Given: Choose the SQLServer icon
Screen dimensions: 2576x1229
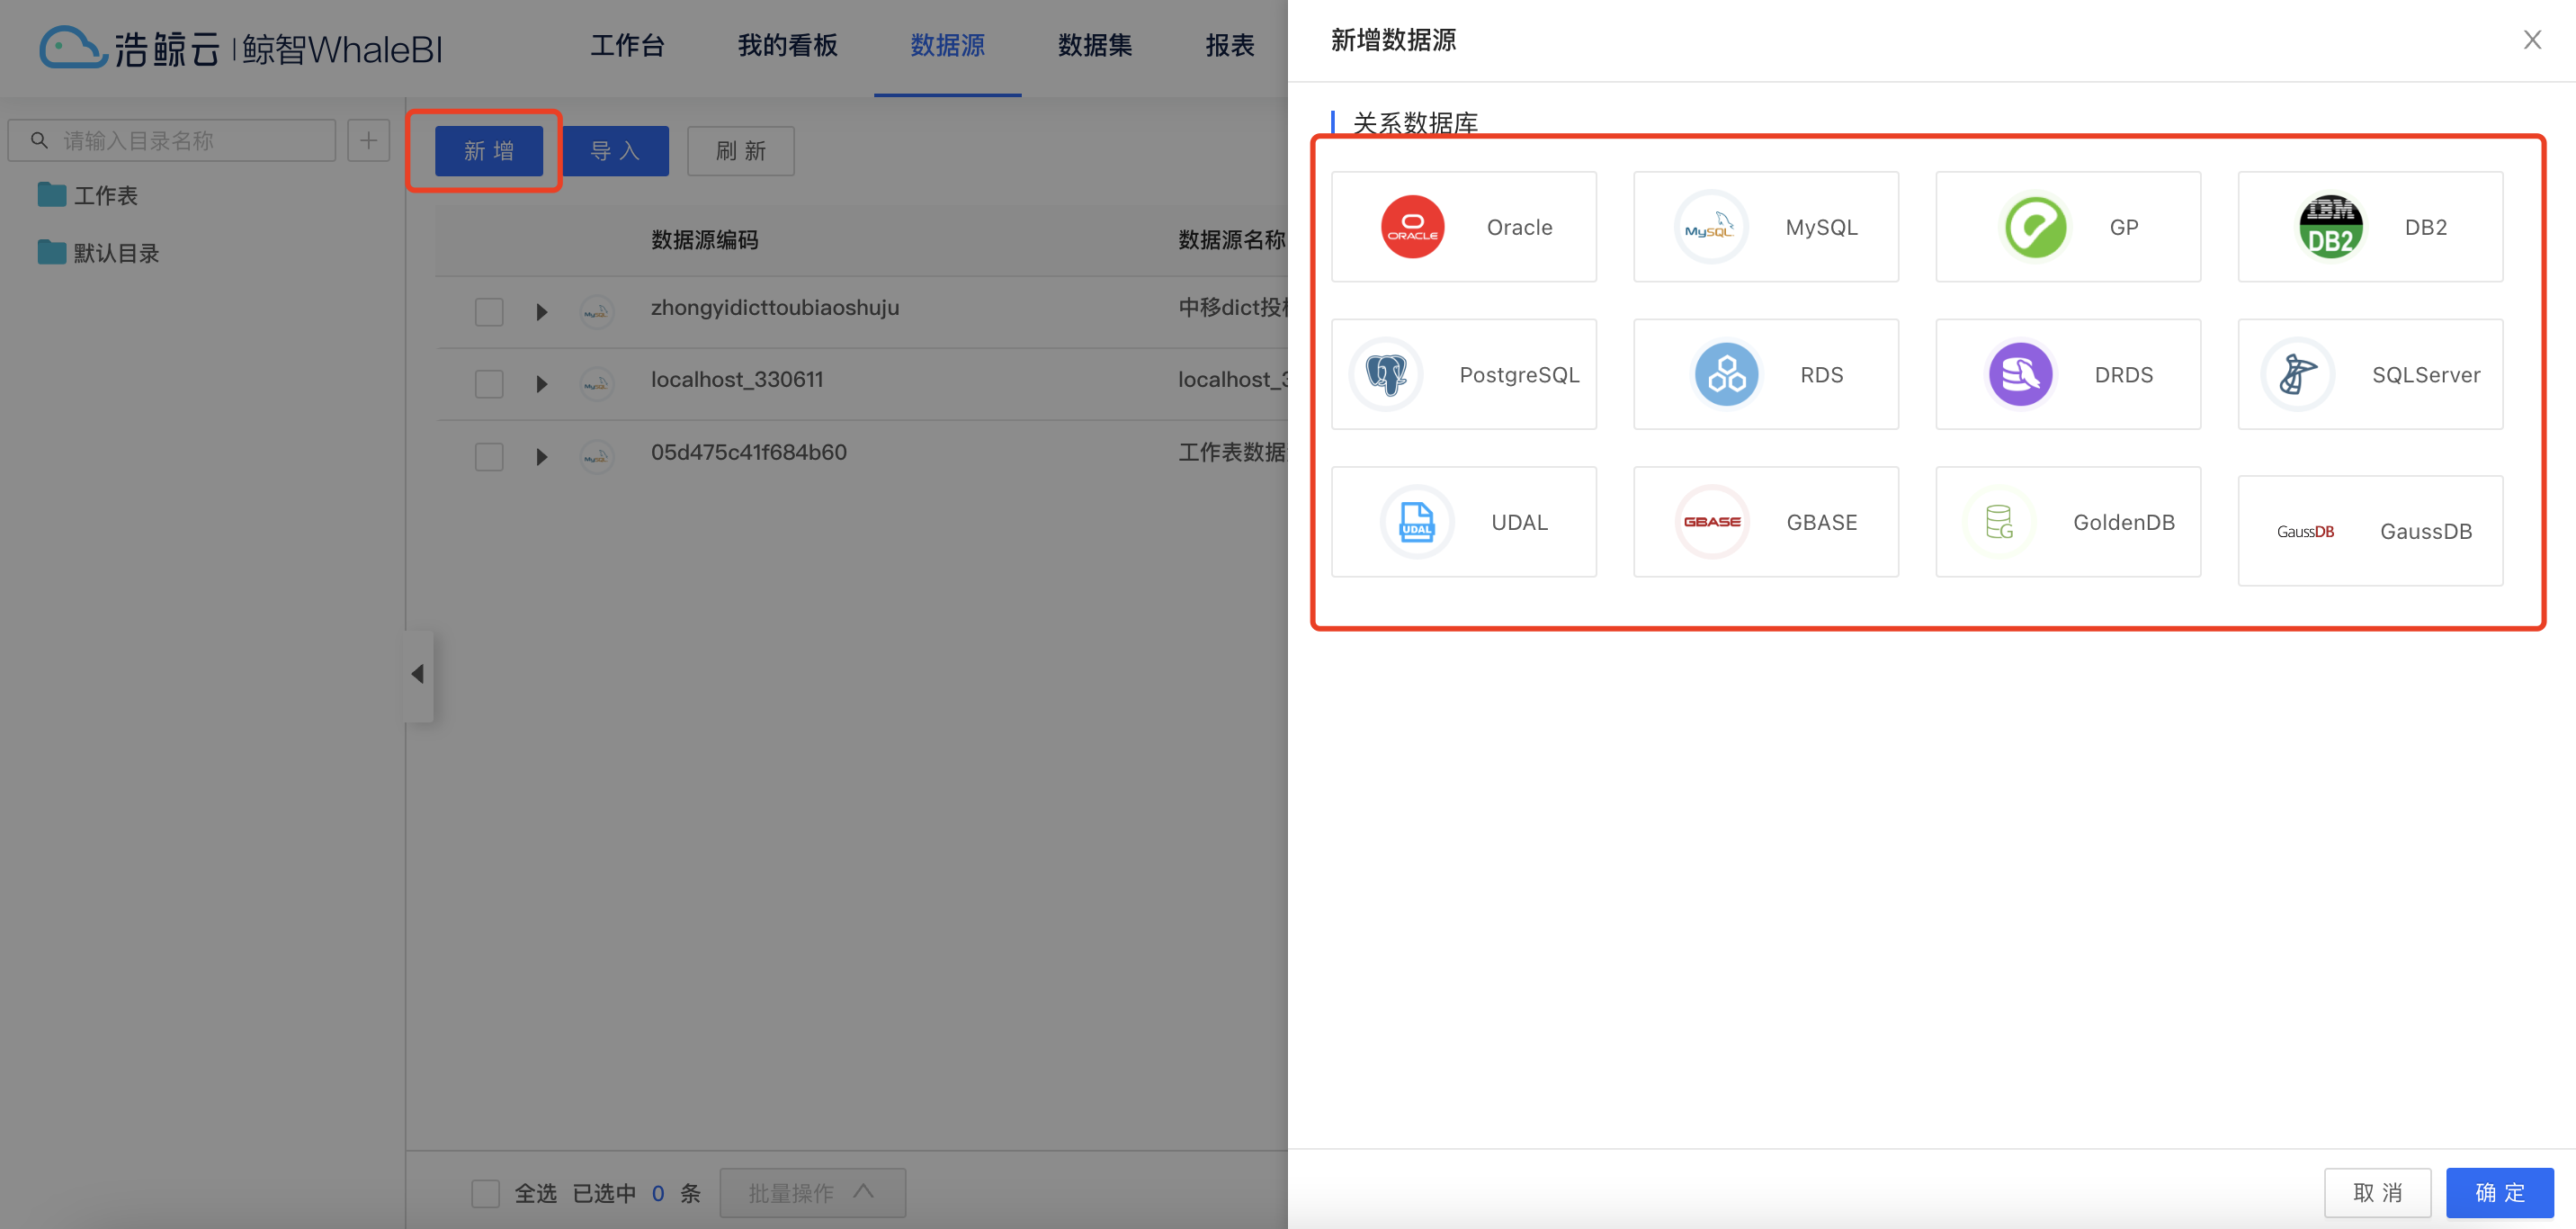Looking at the screenshot, I should pos(2298,375).
